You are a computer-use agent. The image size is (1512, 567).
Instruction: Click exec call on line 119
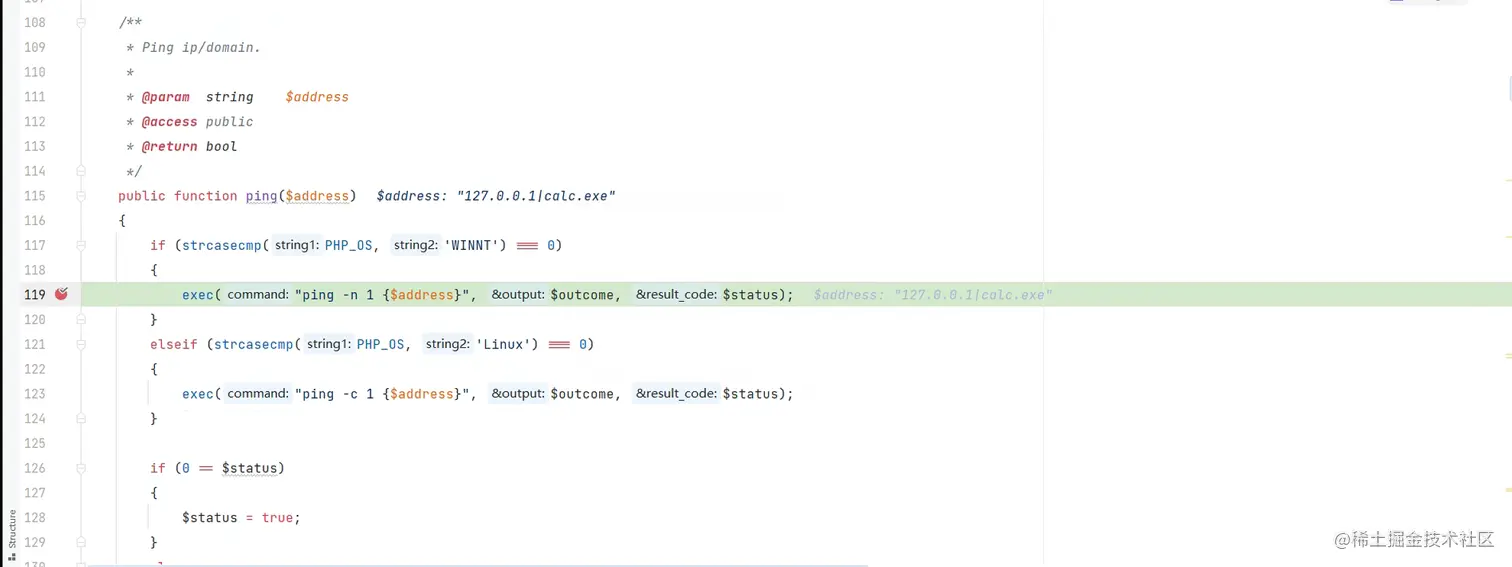pyautogui.click(x=198, y=295)
